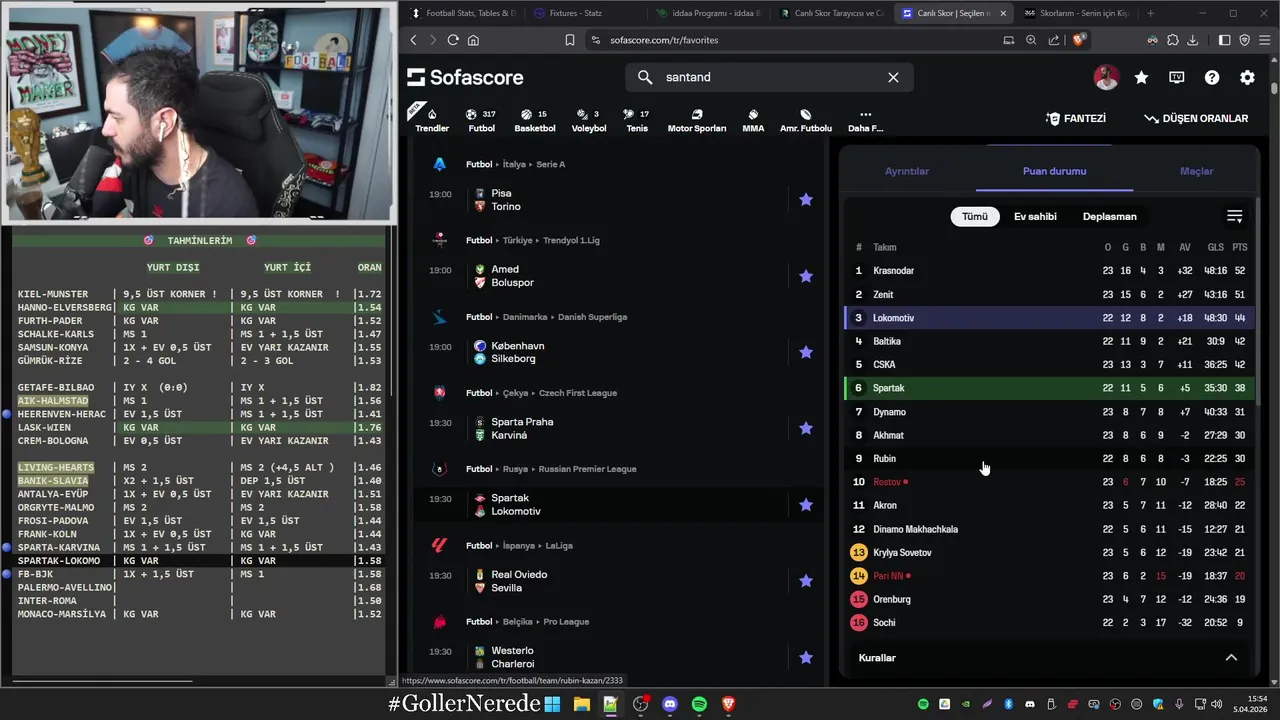
Task: Bookmark page with toolbar bookmark icon
Action: tap(569, 40)
